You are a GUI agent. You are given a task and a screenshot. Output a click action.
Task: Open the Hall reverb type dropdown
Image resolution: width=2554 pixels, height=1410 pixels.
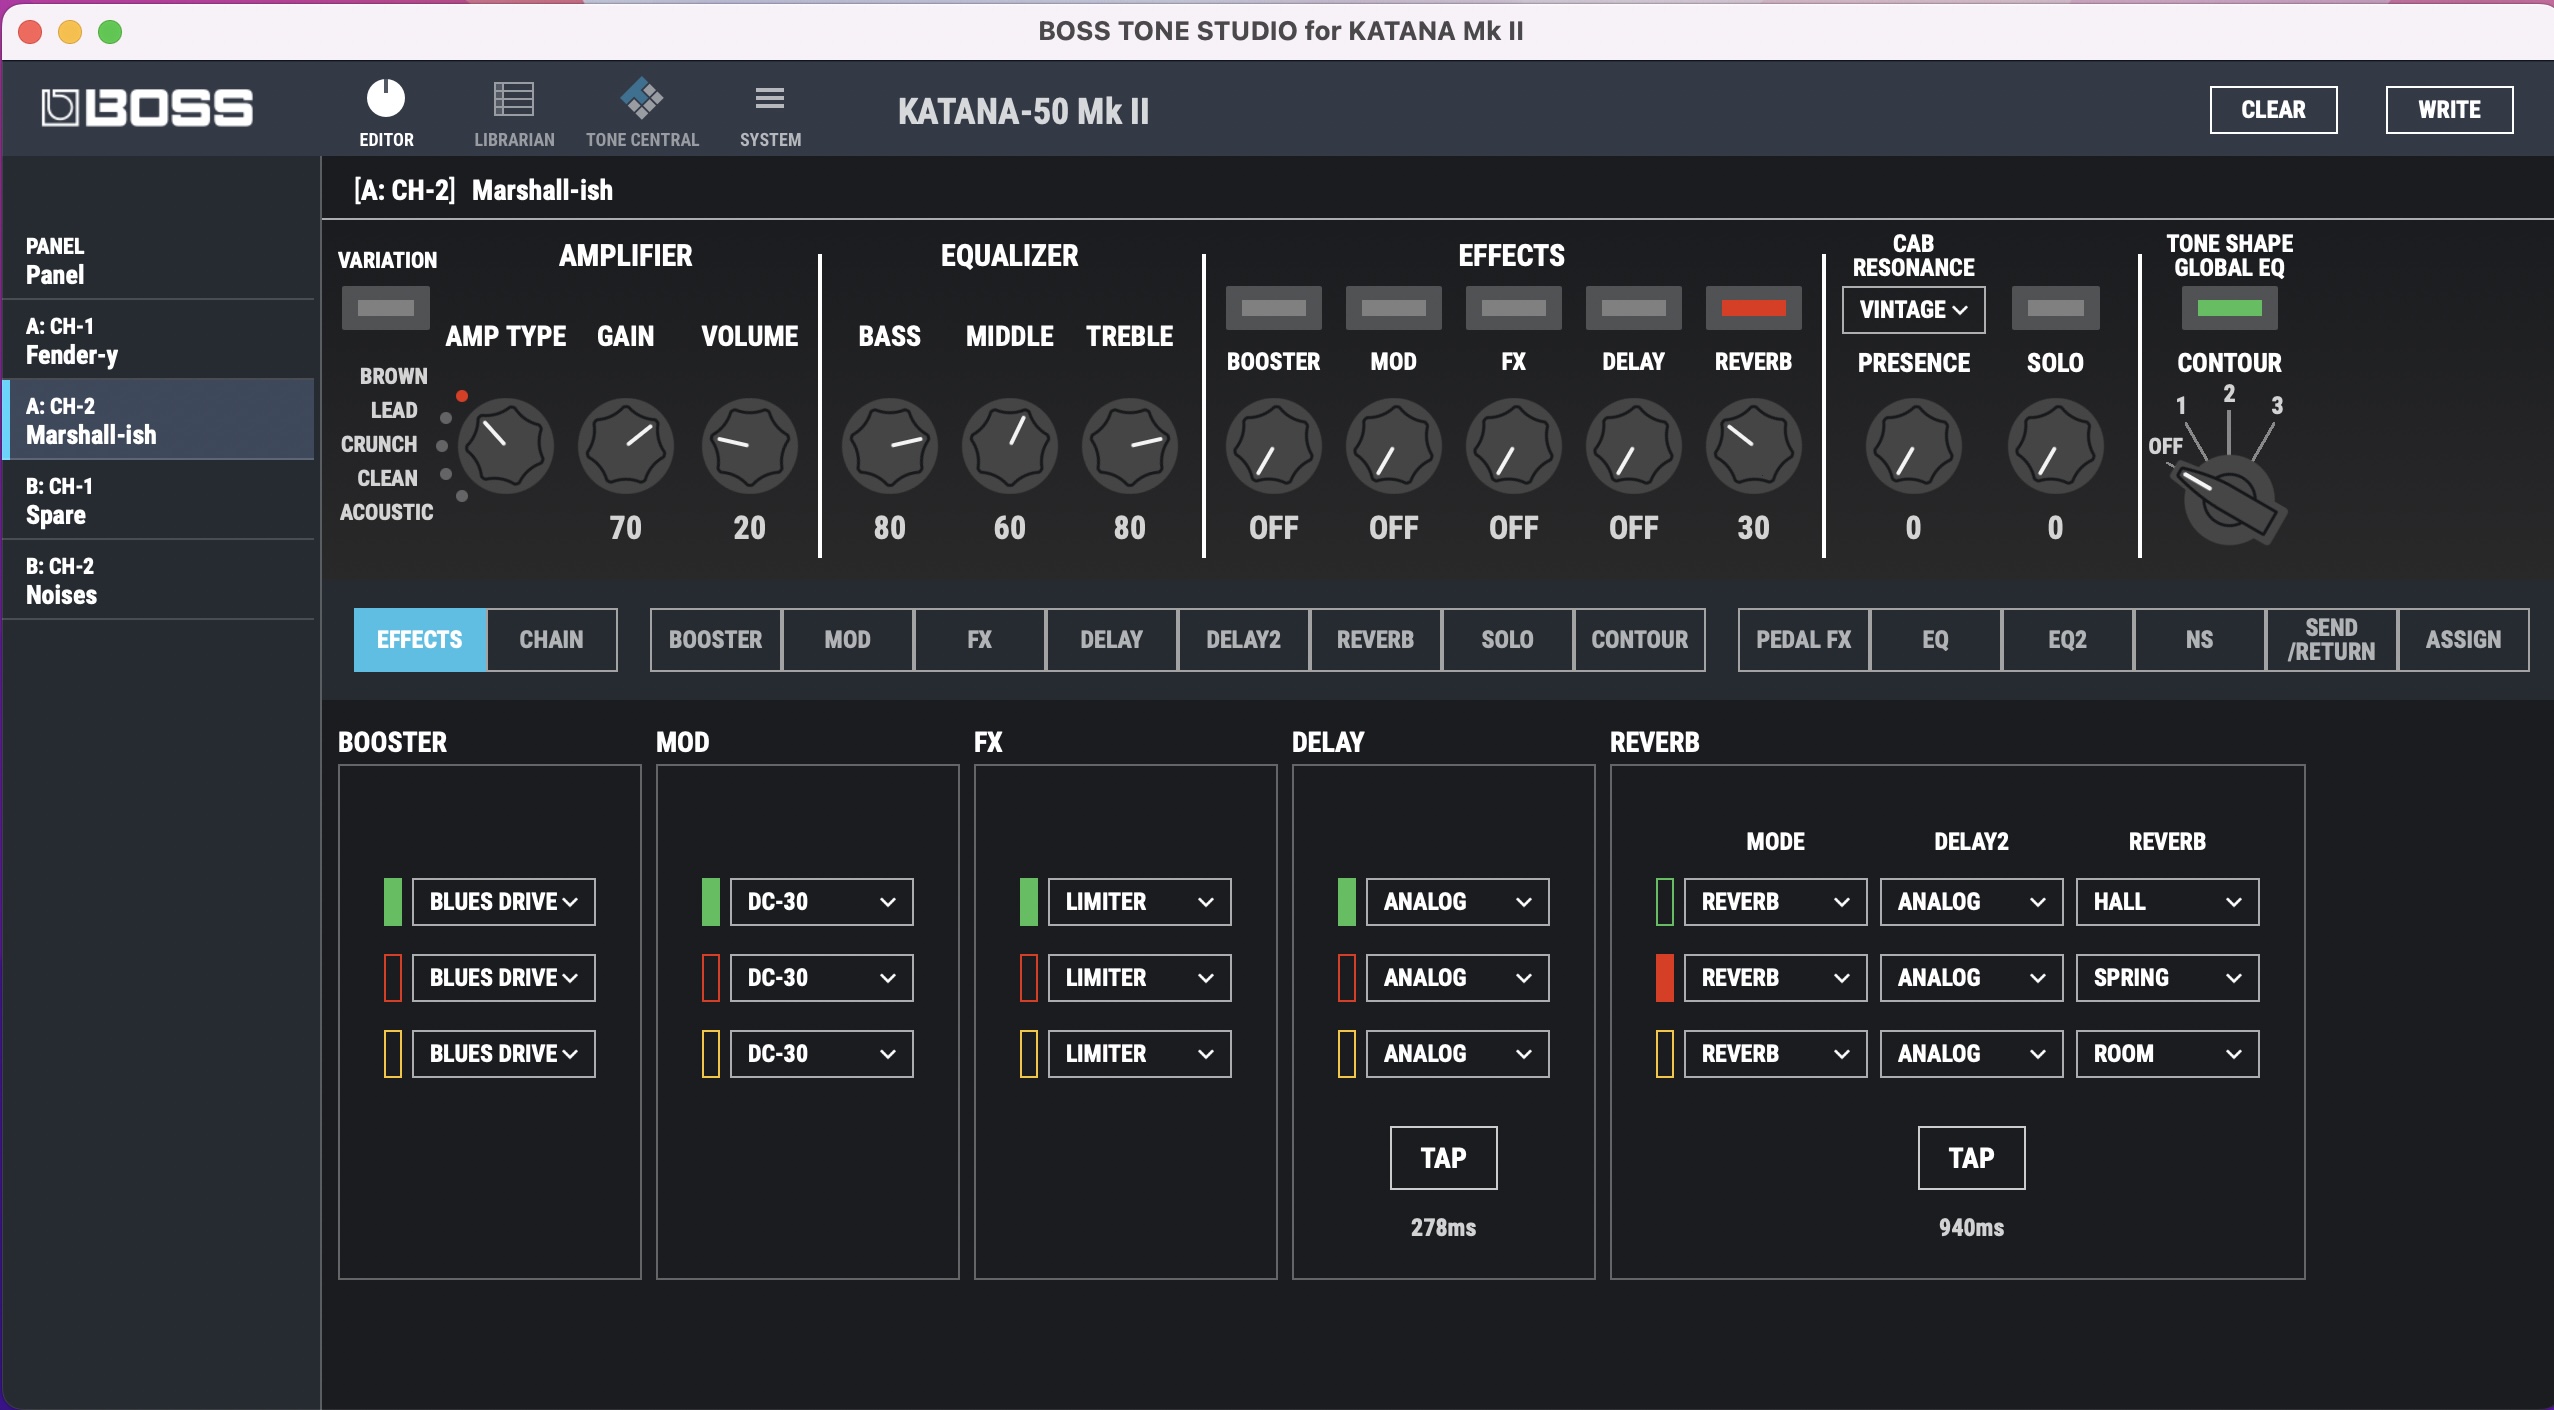click(2167, 902)
